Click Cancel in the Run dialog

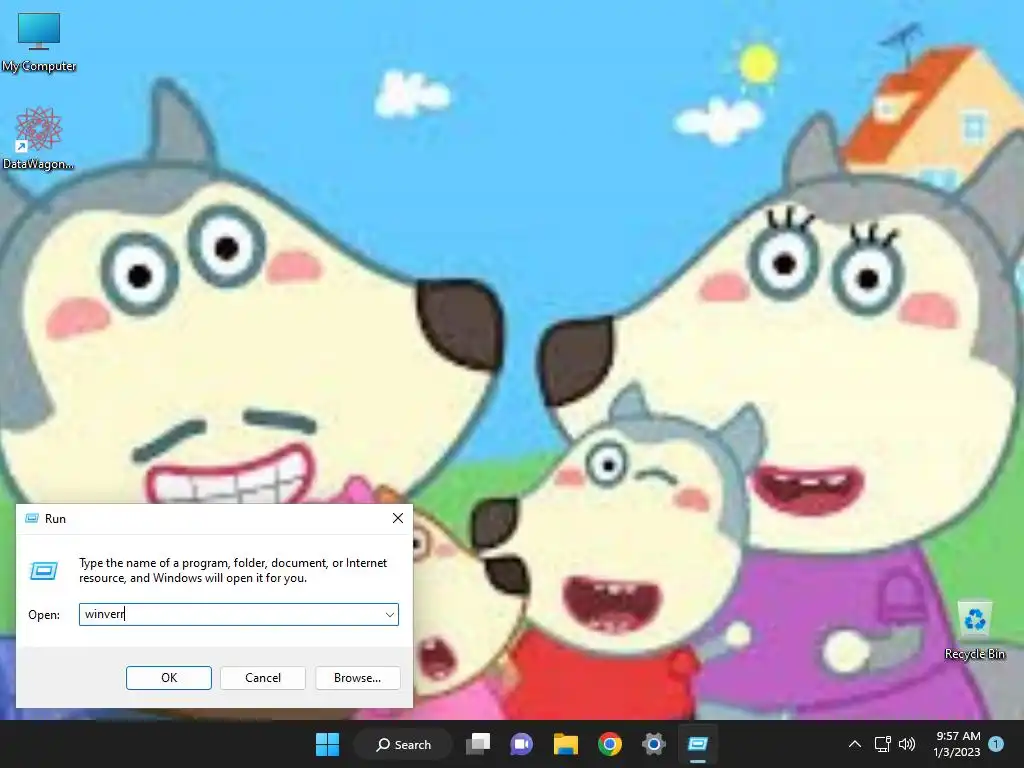tap(263, 678)
